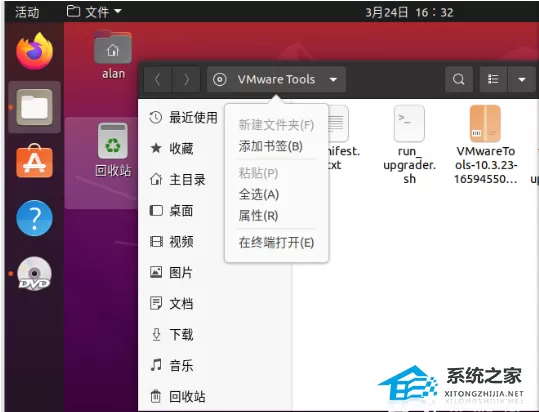The height and width of the screenshot is (412, 539).
Task: Click the search magnifier in Files toolbar
Action: pyautogui.click(x=459, y=79)
